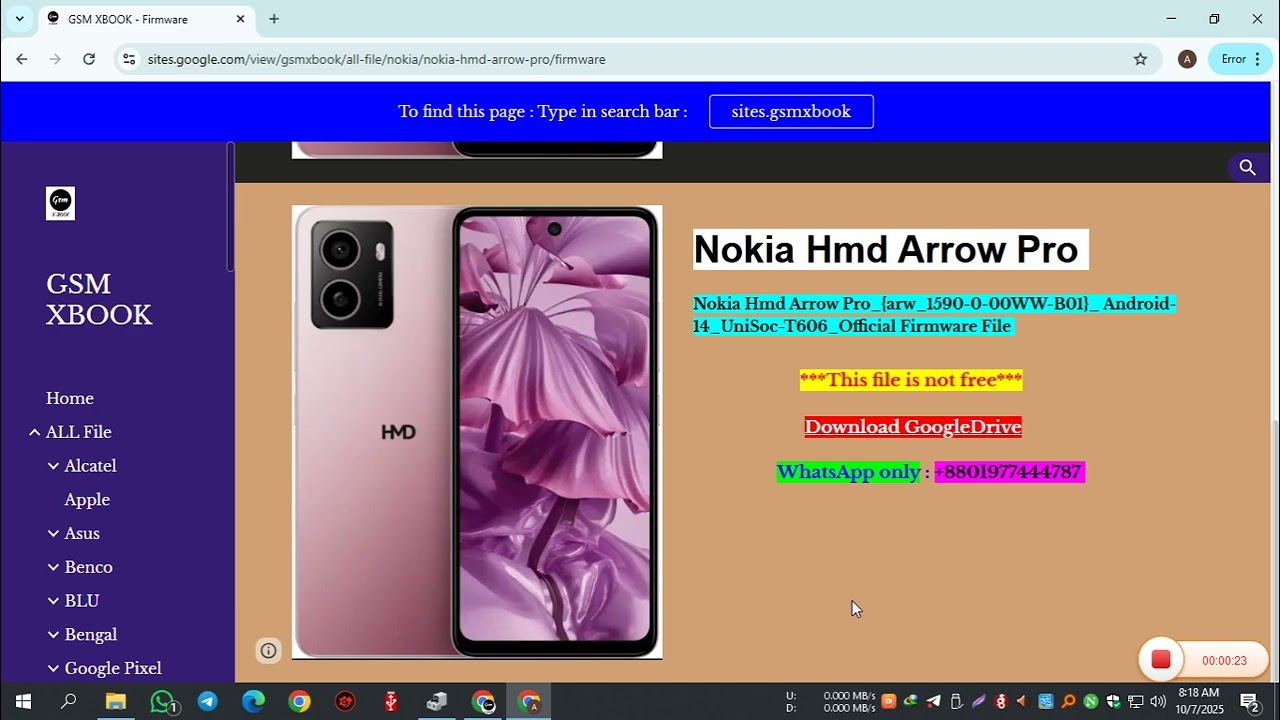Click WhatsApp number +8801977444787
Viewport: 1280px width, 720px height.
[x=1008, y=471]
